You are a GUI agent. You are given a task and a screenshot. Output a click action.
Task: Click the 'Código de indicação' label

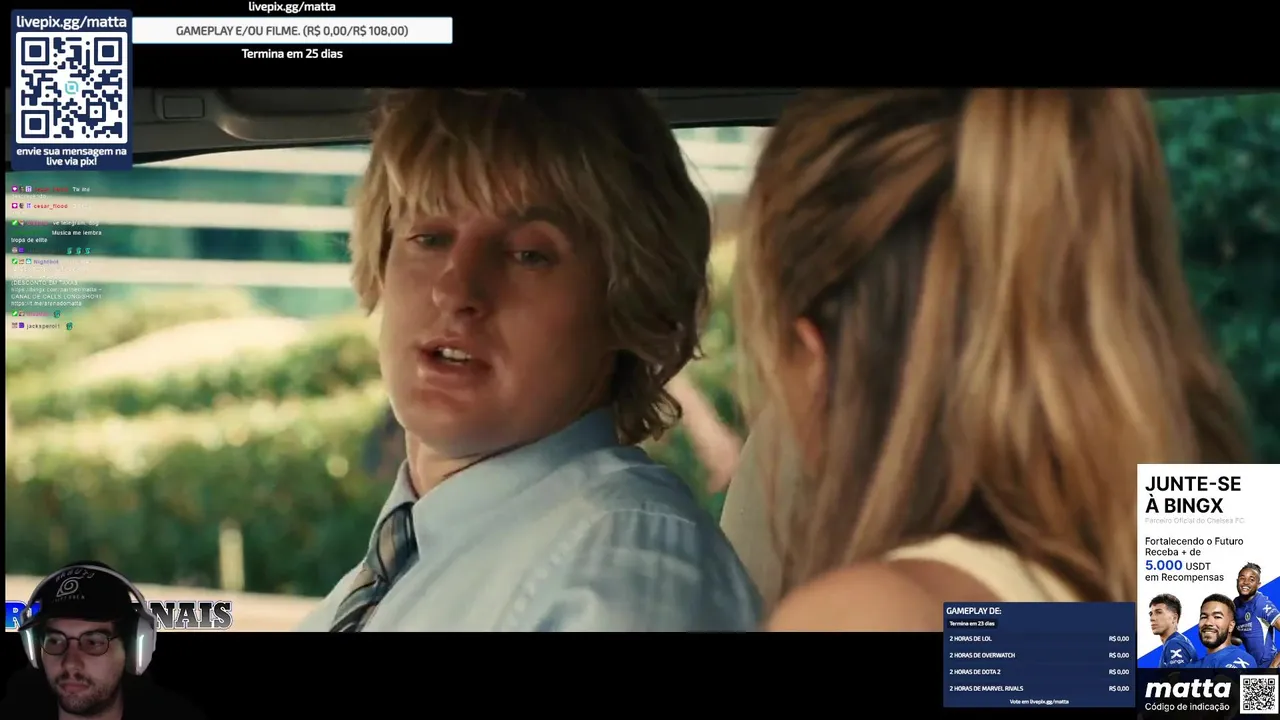(1187, 707)
